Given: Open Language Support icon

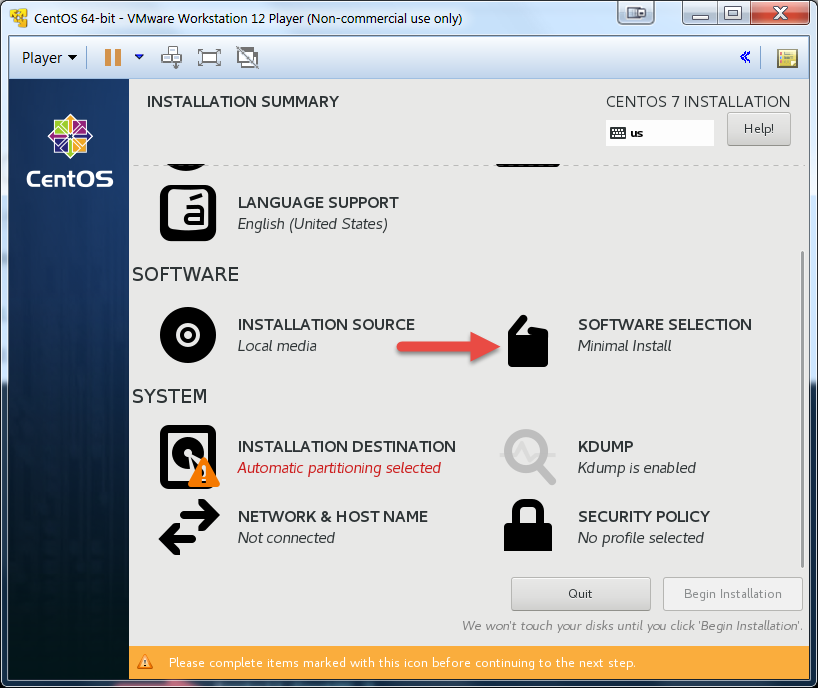Looking at the screenshot, I should pyautogui.click(x=188, y=213).
